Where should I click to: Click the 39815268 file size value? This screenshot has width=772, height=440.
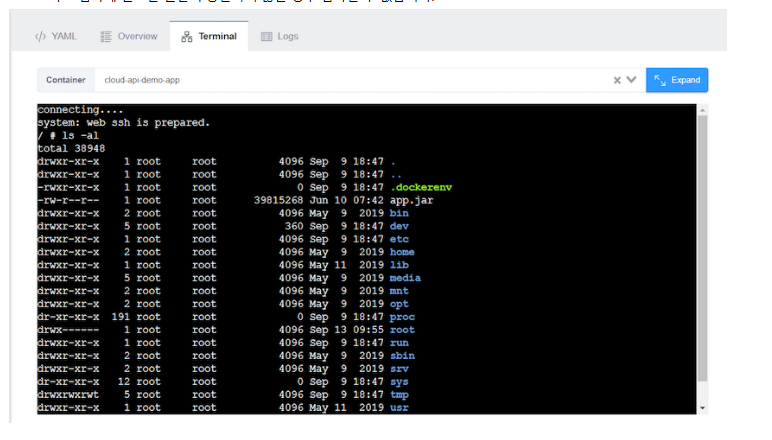(x=279, y=200)
